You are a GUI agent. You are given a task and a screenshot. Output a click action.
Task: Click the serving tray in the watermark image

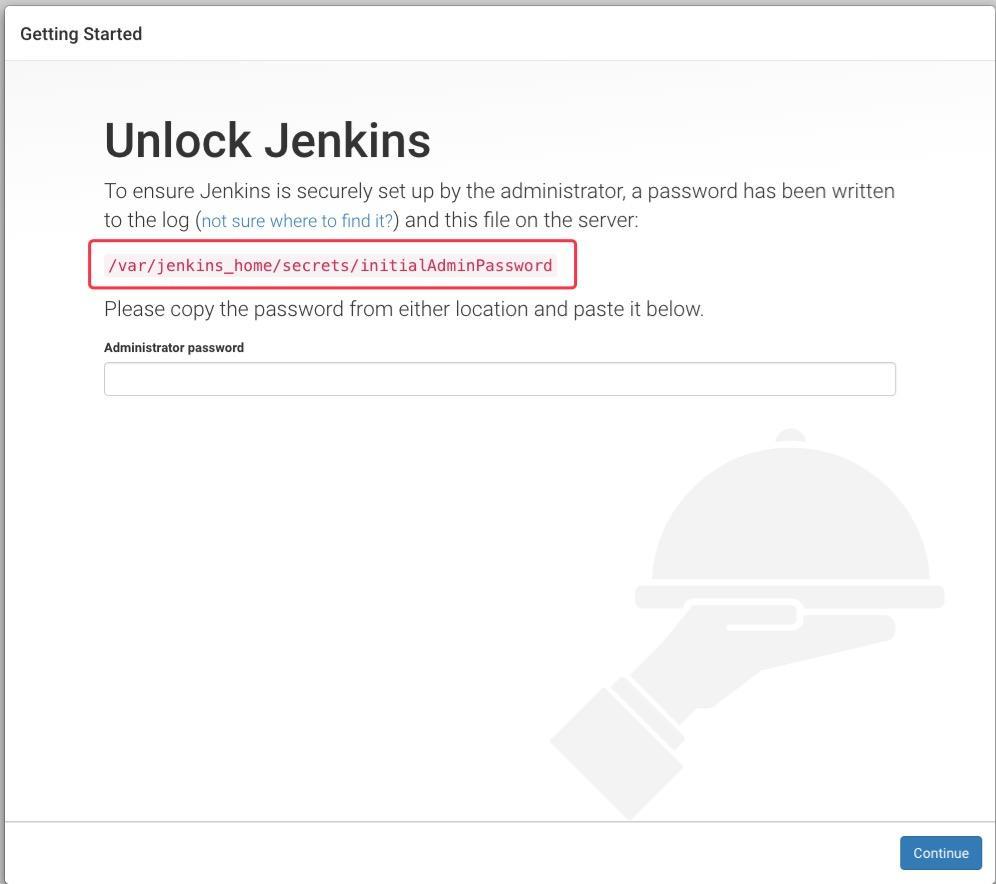(788, 597)
